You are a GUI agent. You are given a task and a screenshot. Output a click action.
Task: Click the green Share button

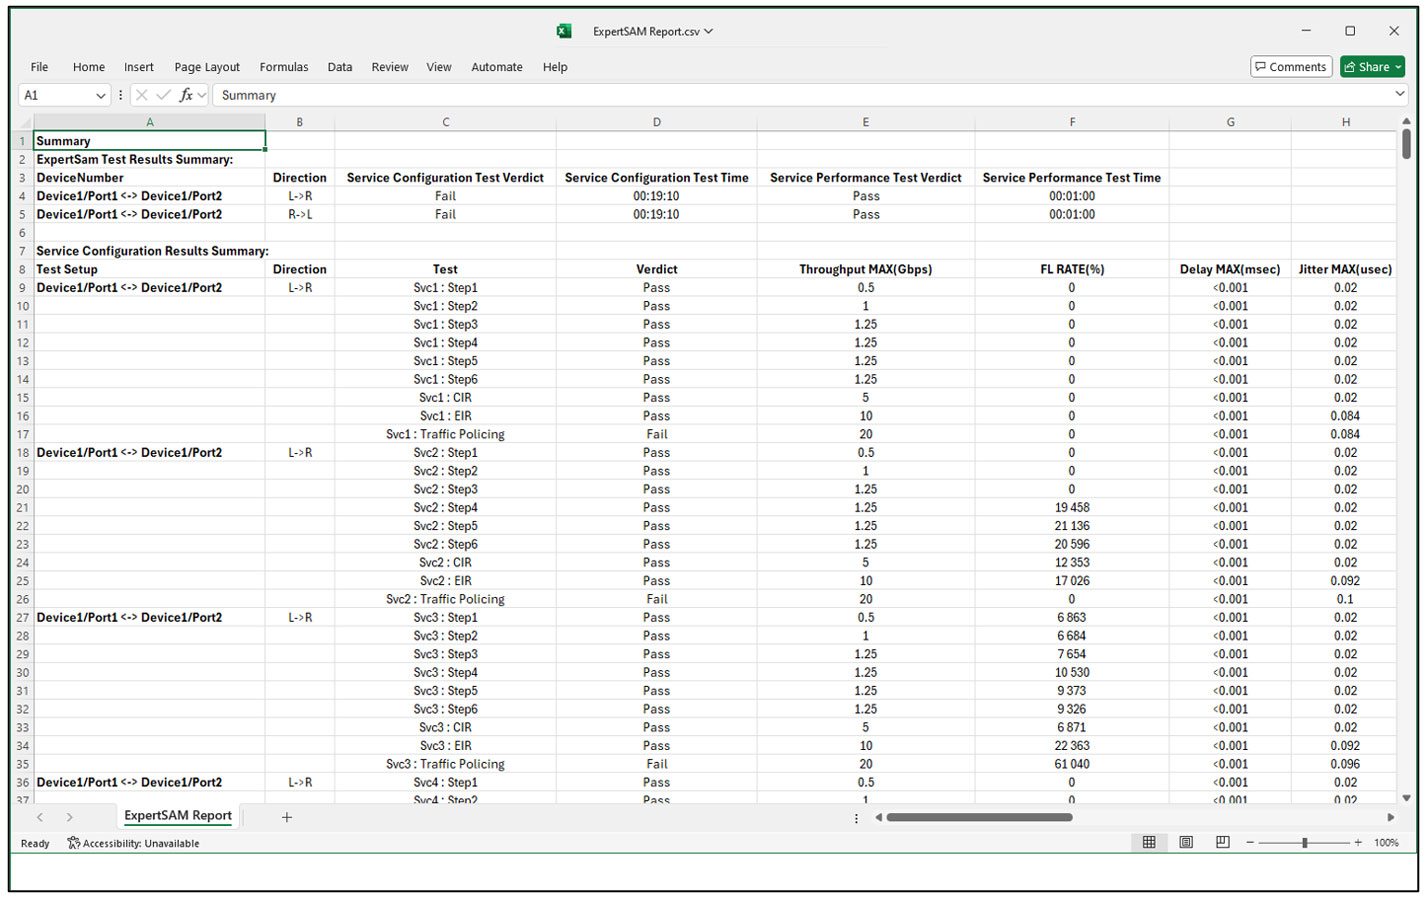pyautogui.click(x=1372, y=67)
